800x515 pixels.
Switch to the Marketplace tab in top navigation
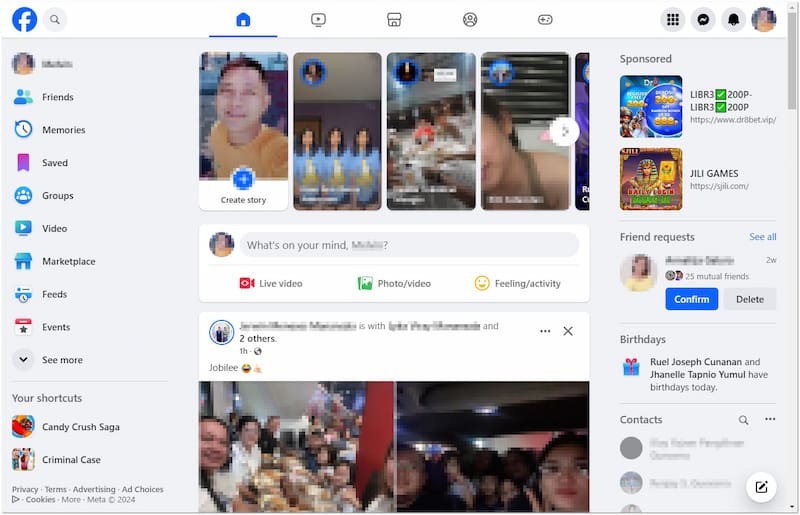tap(394, 19)
